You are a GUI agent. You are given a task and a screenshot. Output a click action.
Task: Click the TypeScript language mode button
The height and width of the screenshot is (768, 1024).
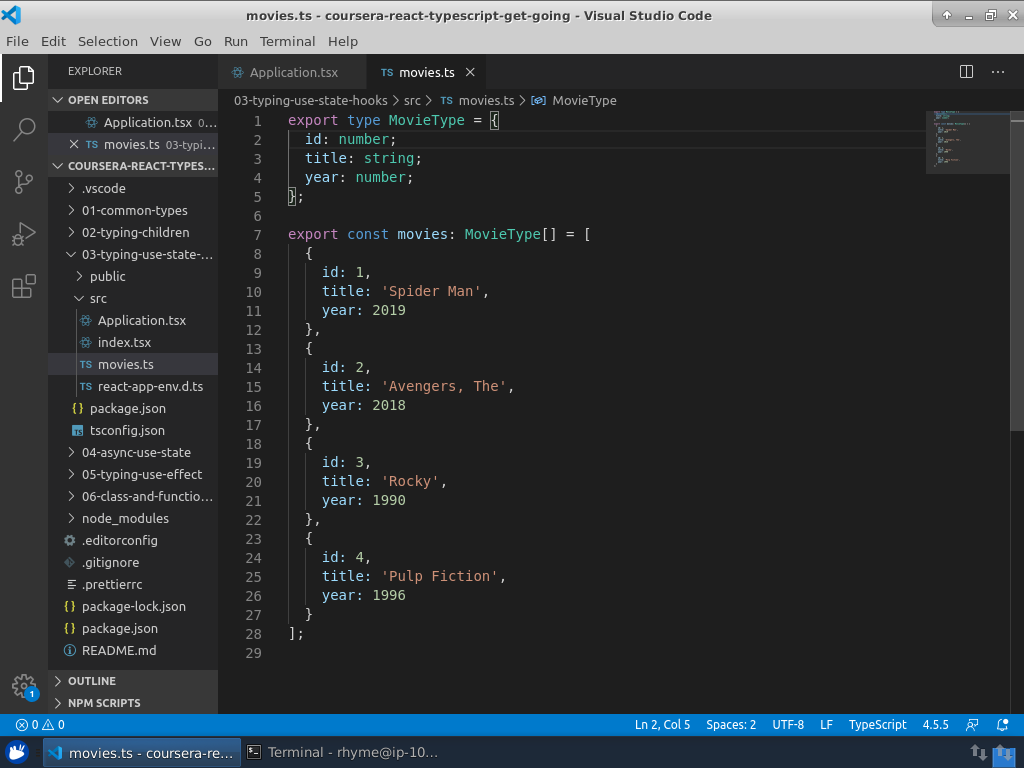point(877,725)
